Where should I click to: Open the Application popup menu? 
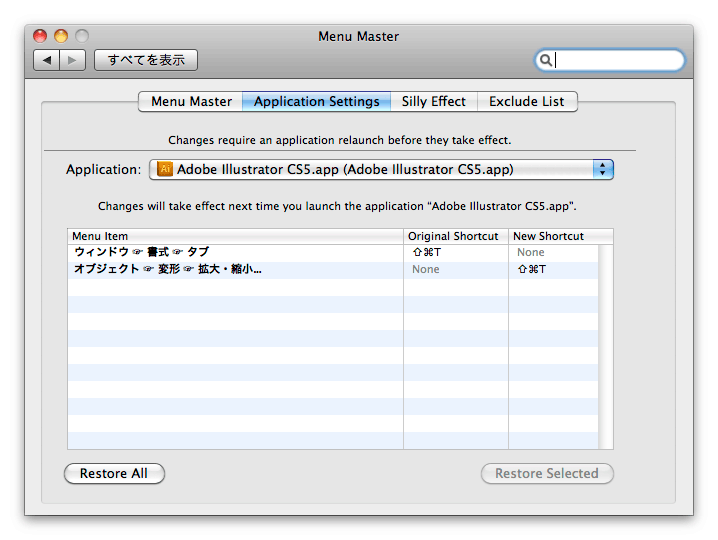[381, 169]
